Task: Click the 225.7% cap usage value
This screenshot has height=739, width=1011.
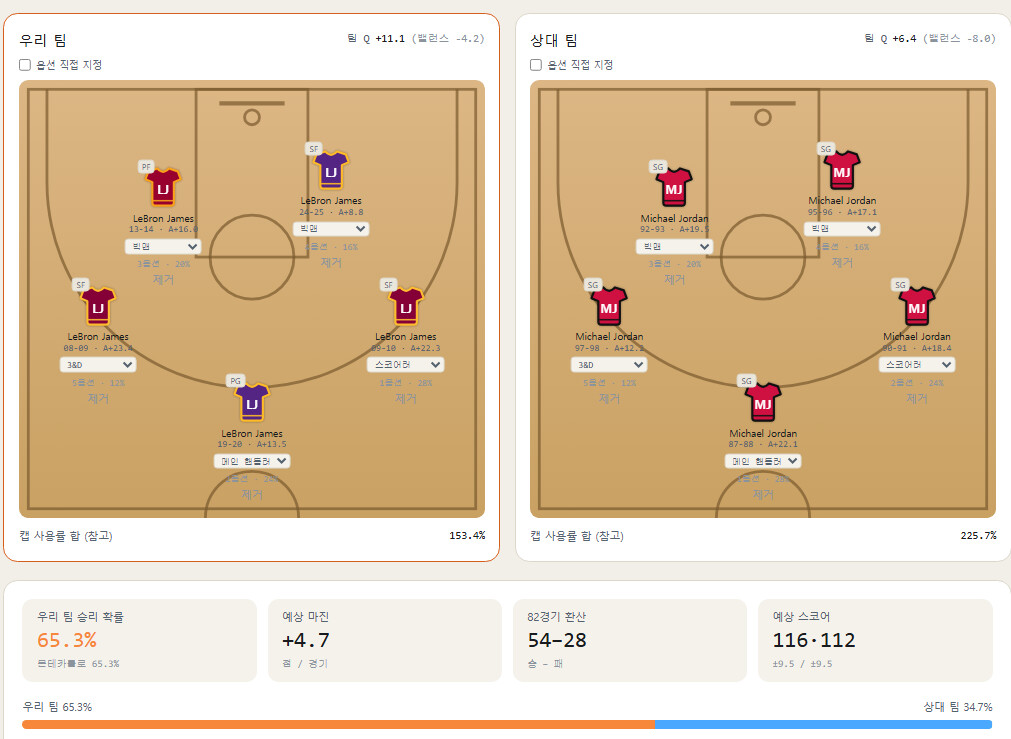Action: [978, 535]
